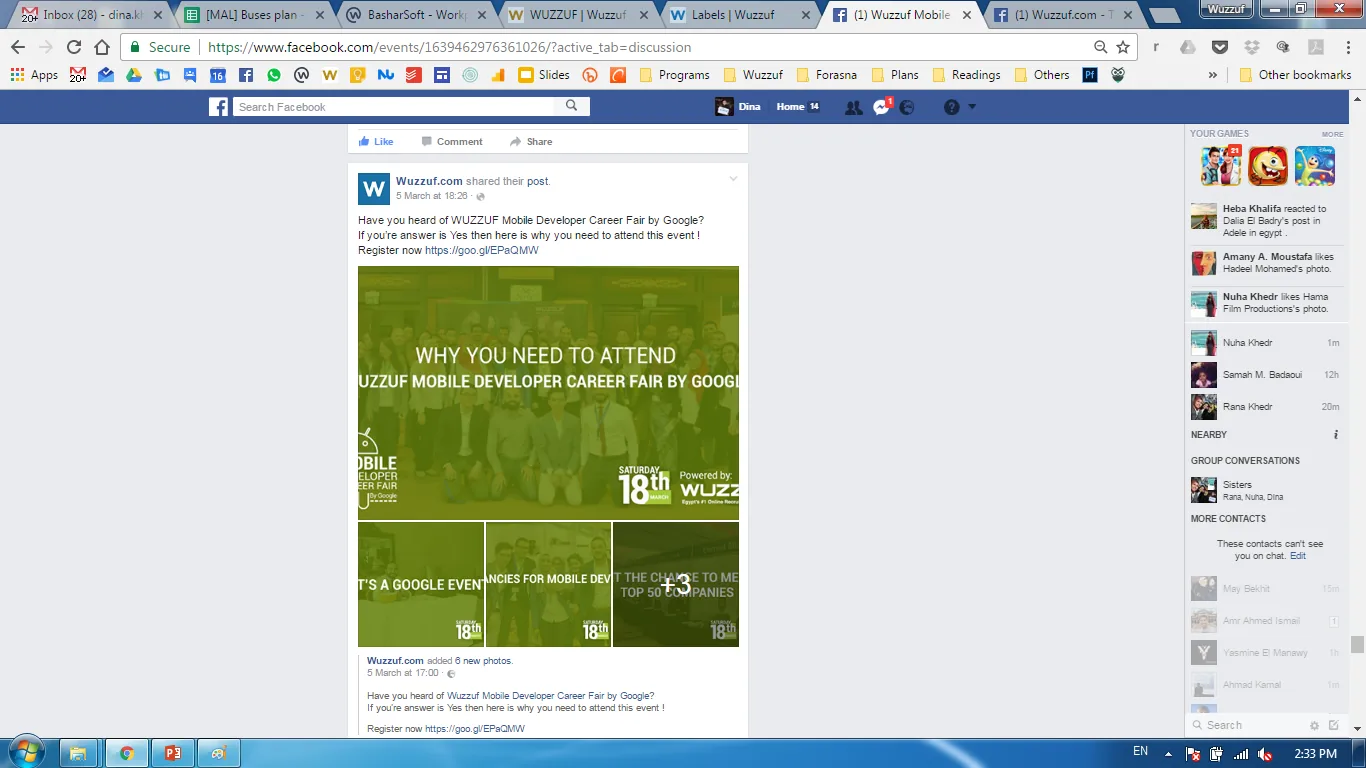Open the Readings bookmarks folder
Image resolution: width=1366 pixels, height=768 pixels.
966,75
